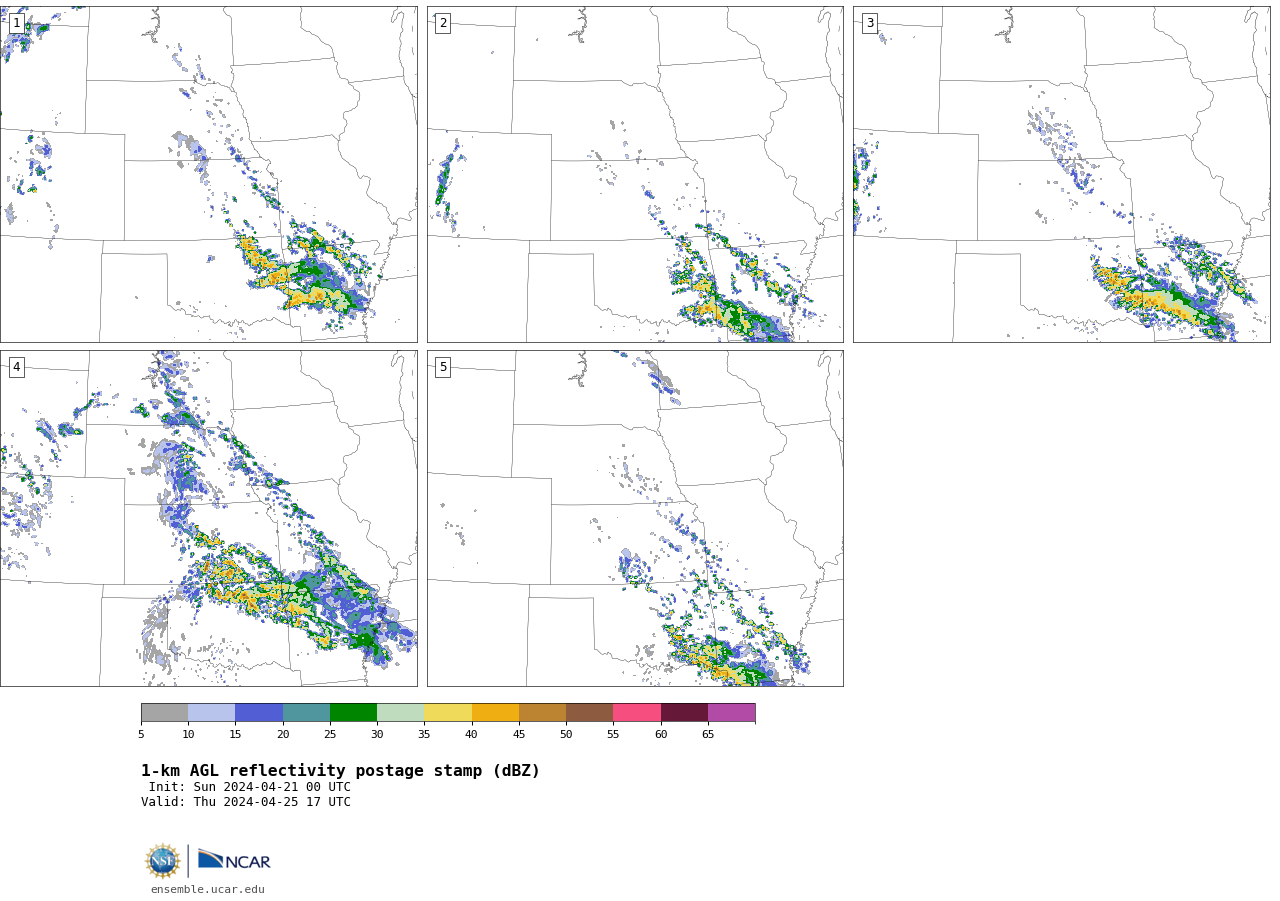Click the colorbar tick label 50
Viewport: 1280px width, 901px height.
click(x=566, y=735)
